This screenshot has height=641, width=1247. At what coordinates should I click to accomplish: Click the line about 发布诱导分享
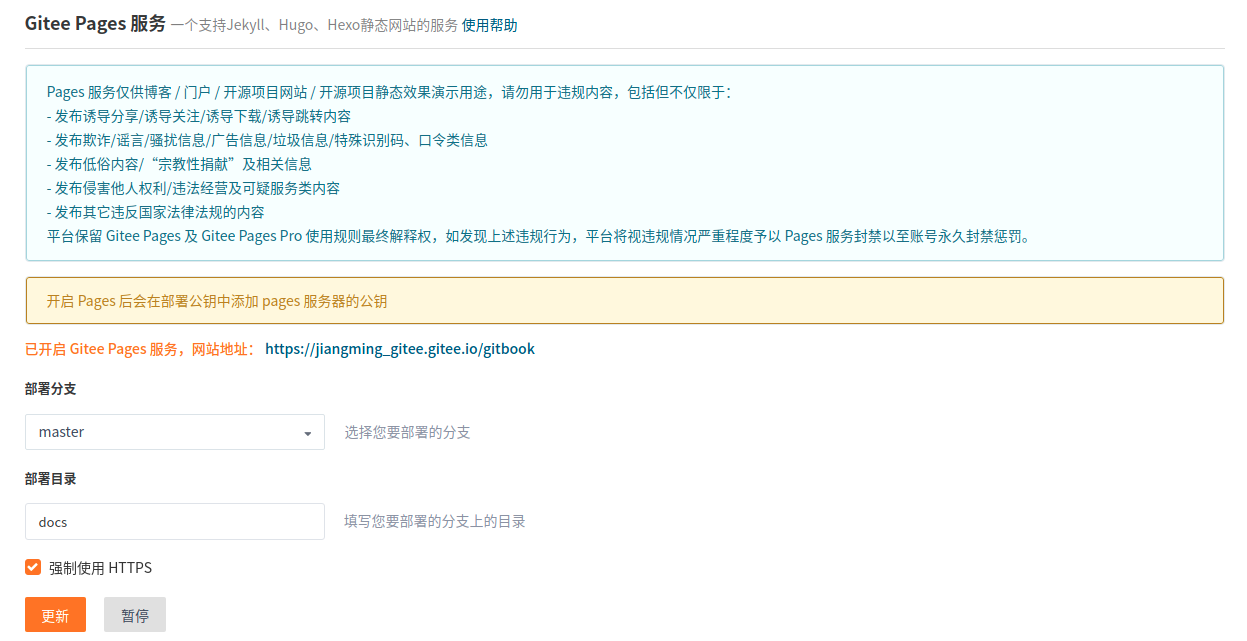pos(199,116)
